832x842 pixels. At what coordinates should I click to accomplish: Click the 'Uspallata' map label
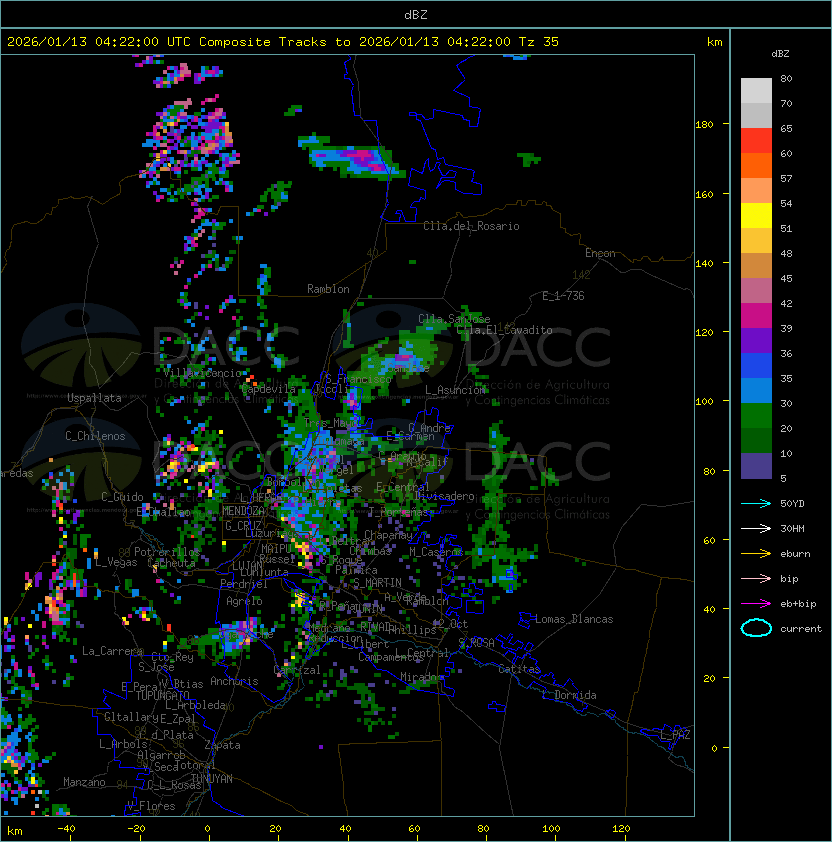(x=94, y=398)
